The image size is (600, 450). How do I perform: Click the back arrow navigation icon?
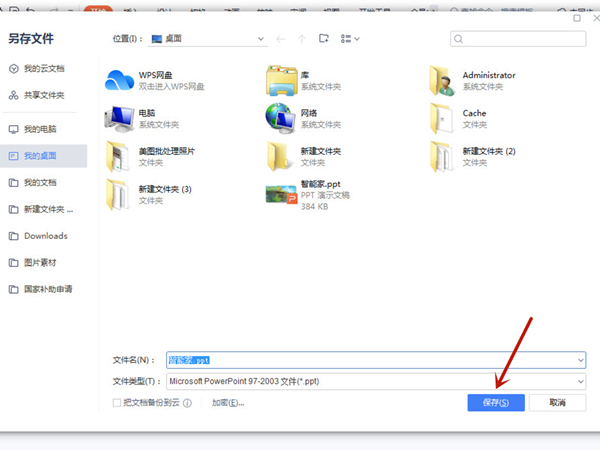280,39
